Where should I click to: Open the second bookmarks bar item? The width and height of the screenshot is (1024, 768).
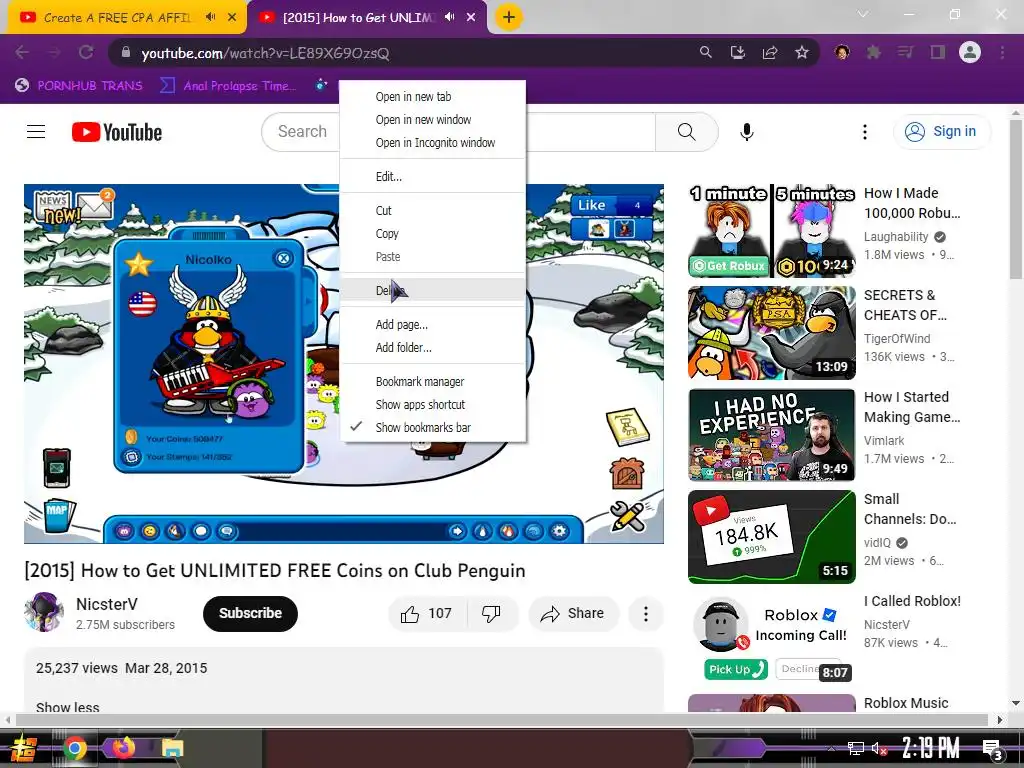(x=228, y=86)
